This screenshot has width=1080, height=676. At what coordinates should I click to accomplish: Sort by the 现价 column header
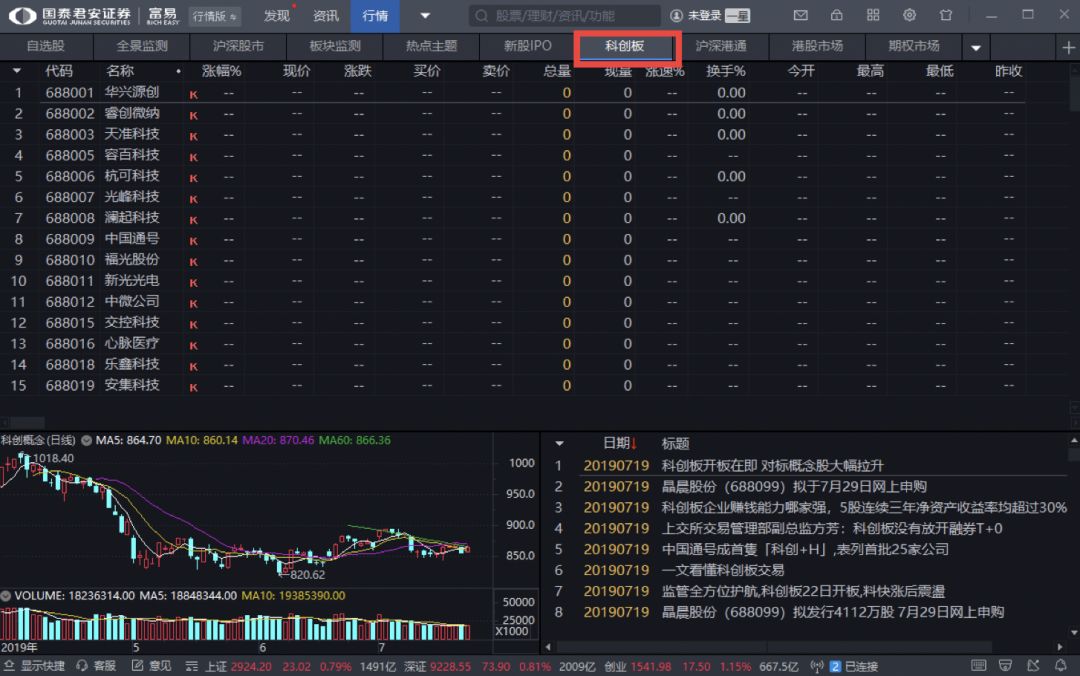[297, 71]
